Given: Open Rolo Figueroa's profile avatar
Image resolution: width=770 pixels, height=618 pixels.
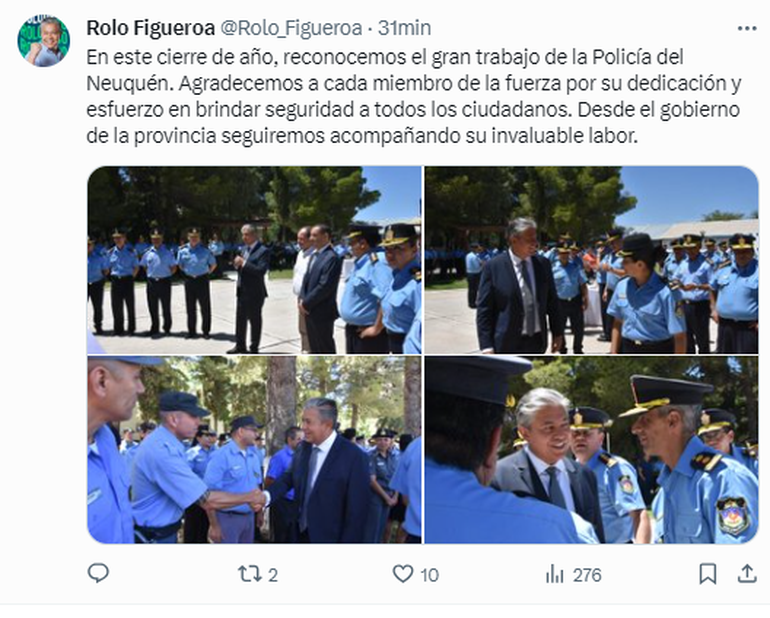Looking at the screenshot, I should coord(44,41).
